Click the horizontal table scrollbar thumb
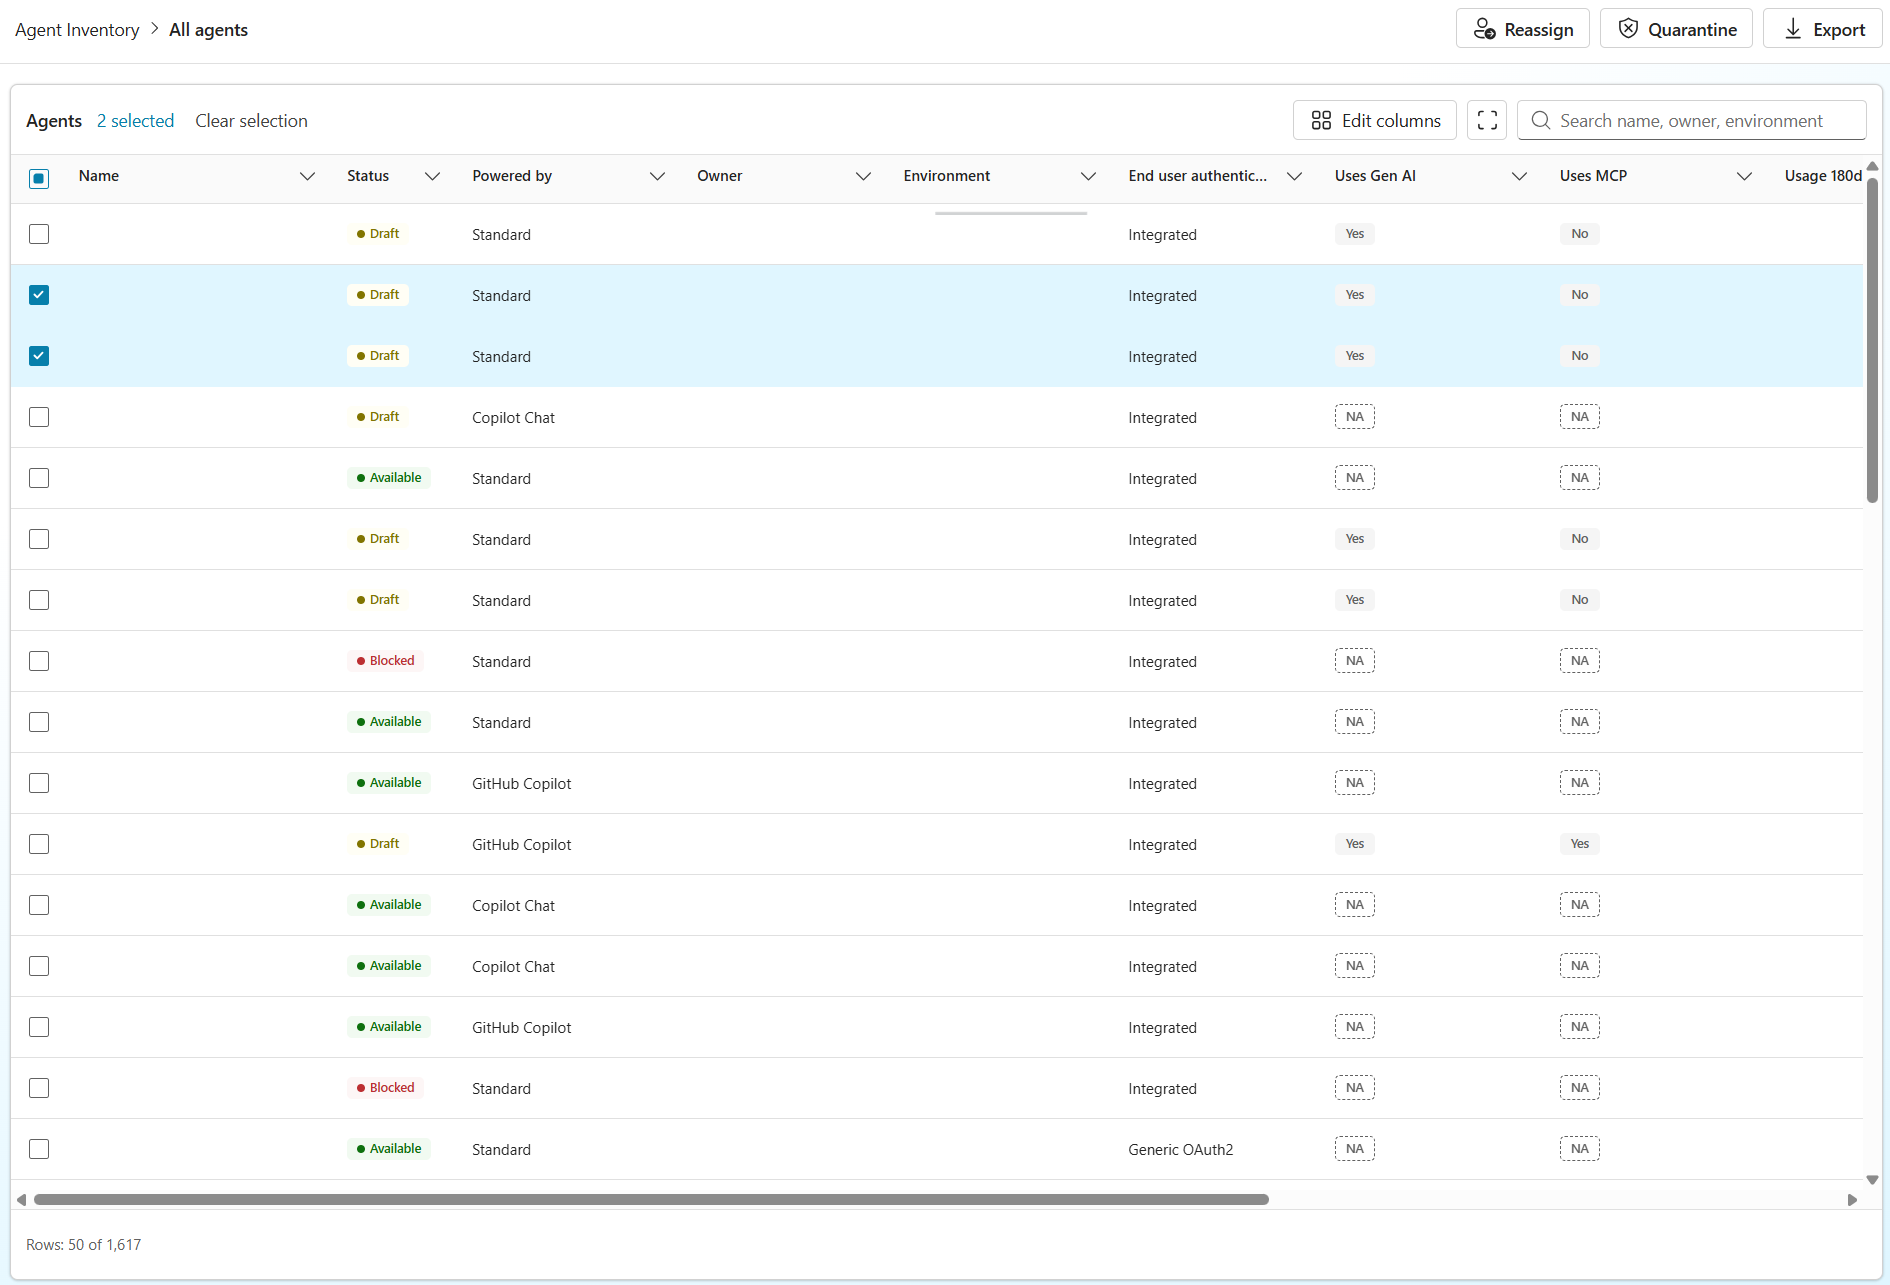 pyautogui.click(x=651, y=1199)
